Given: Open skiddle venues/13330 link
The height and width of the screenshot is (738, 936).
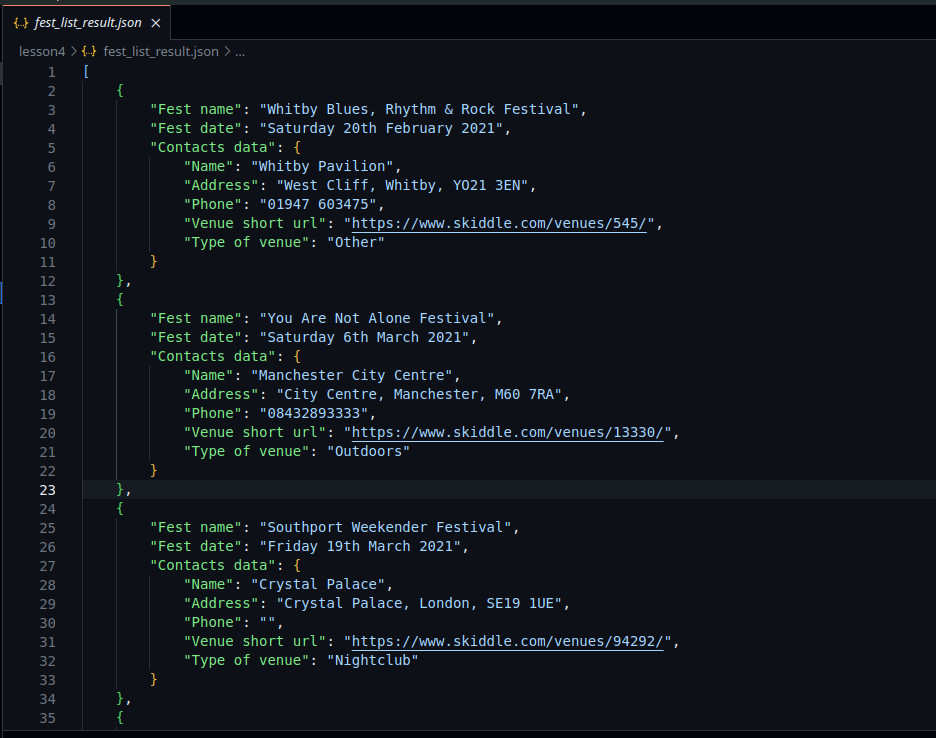Looking at the screenshot, I should pos(507,432).
